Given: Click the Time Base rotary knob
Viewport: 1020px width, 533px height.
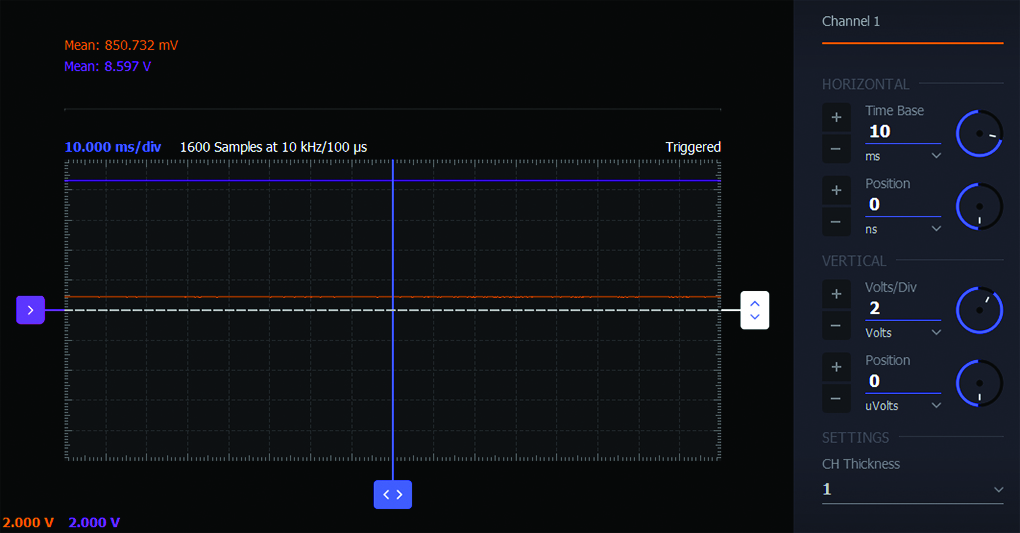Looking at the screenshot, I should coord(979,133).
